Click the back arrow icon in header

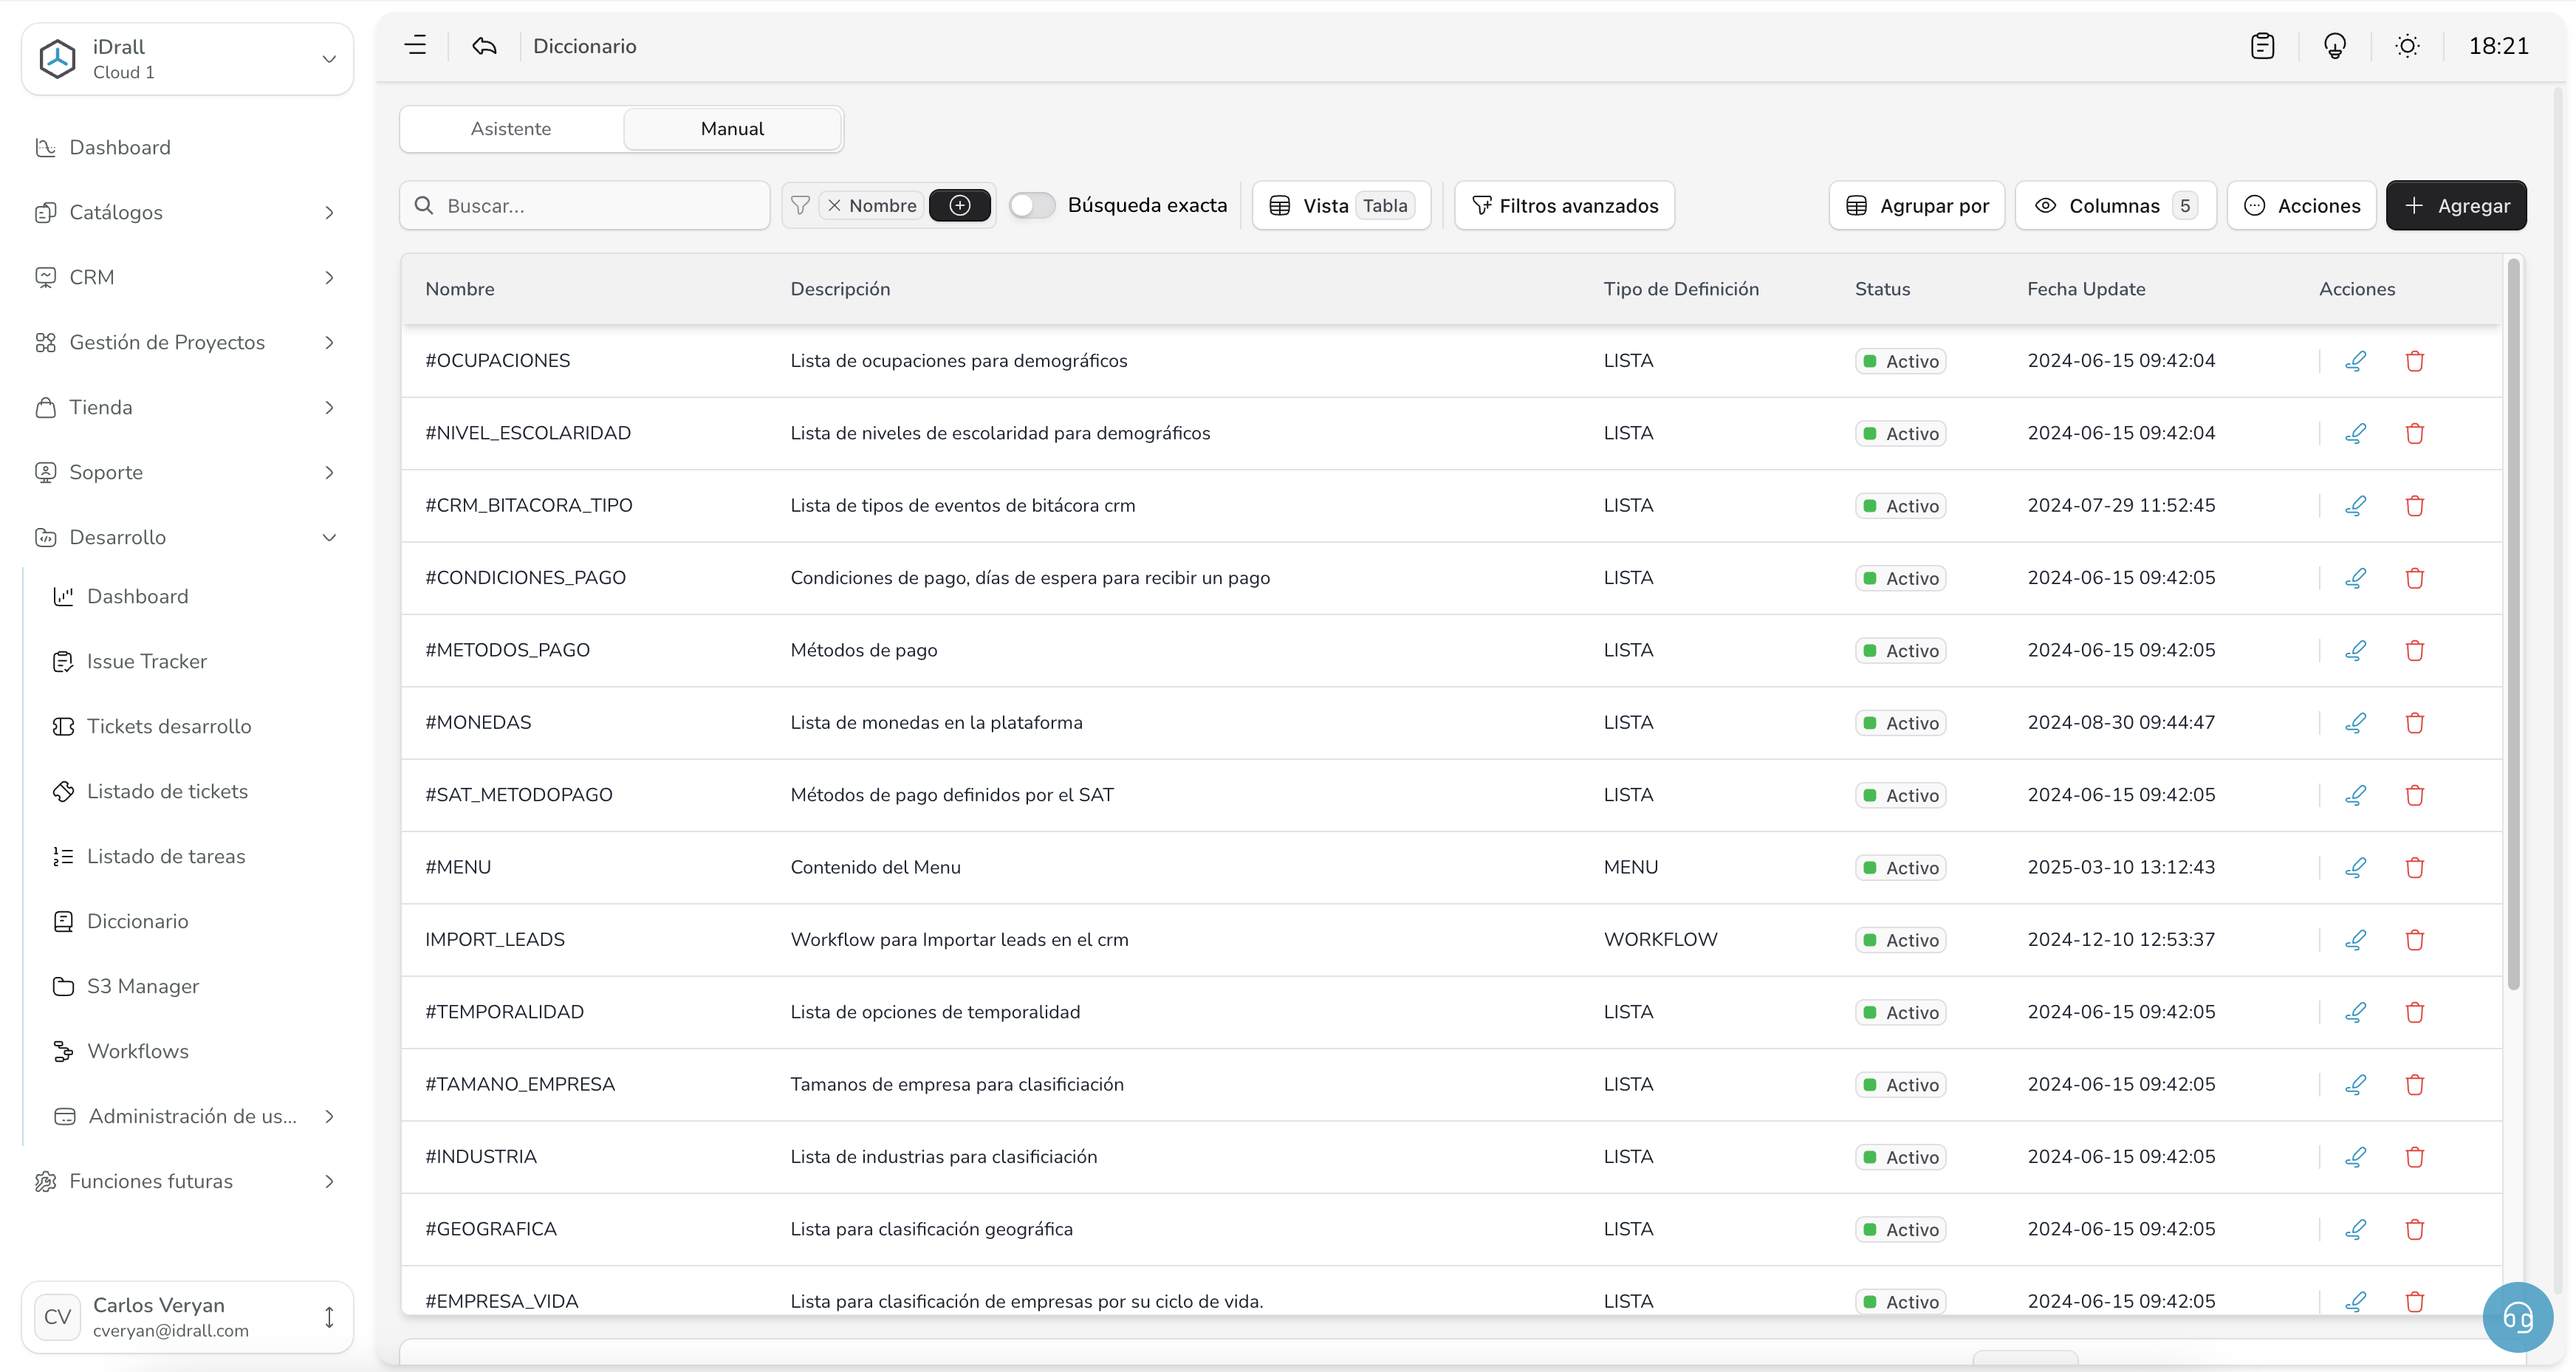point(484,46)
